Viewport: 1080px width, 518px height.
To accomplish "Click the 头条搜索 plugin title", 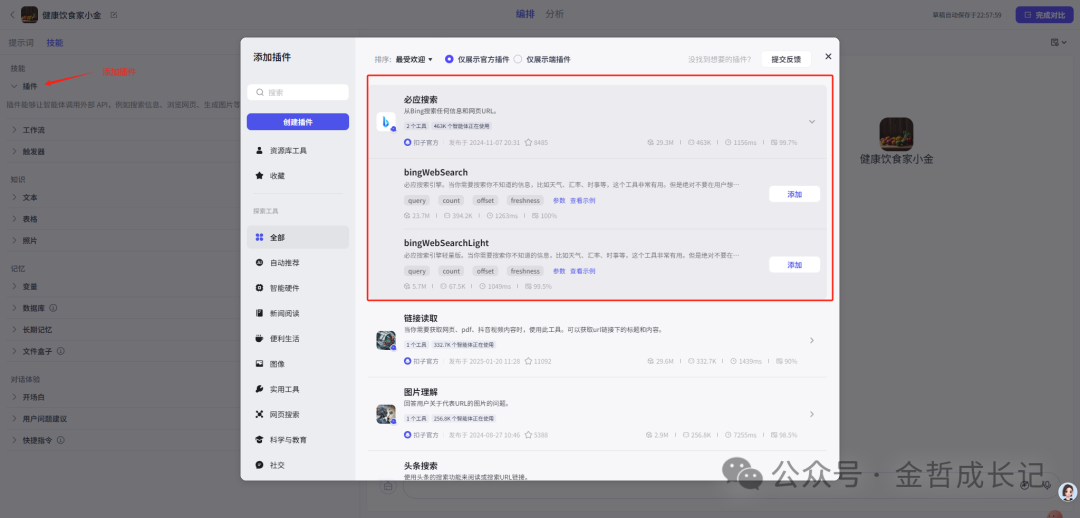I will [421, 466].
